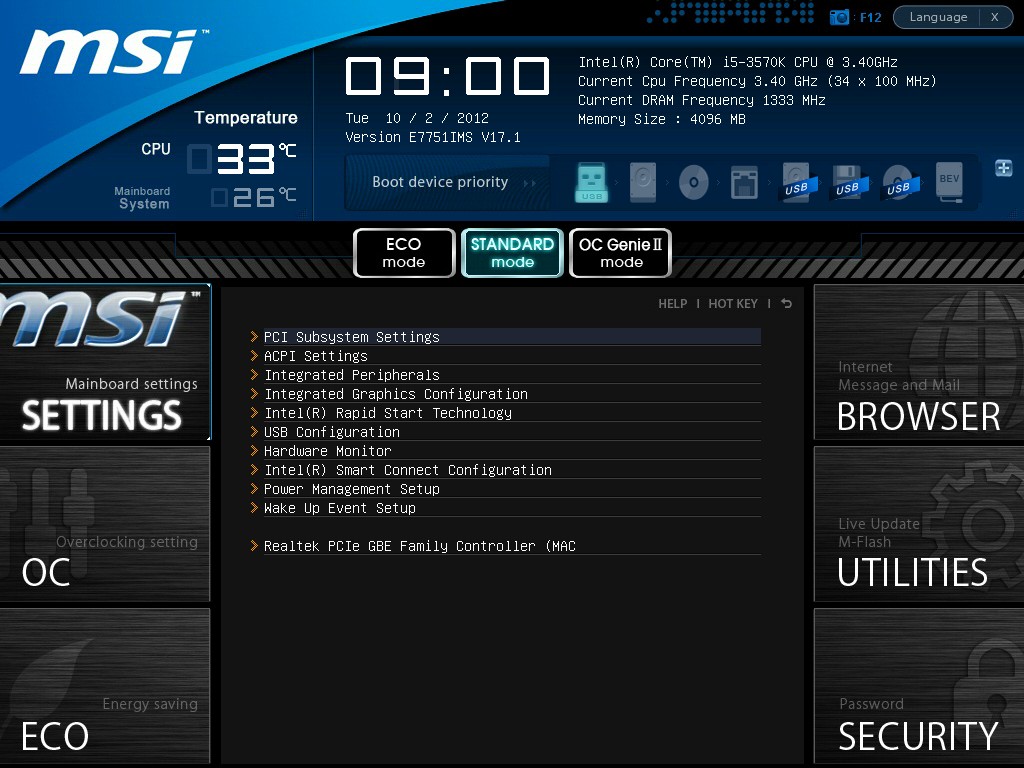
Task: Choose the CD/DVD boot device icon
Action: coord(693,183)
